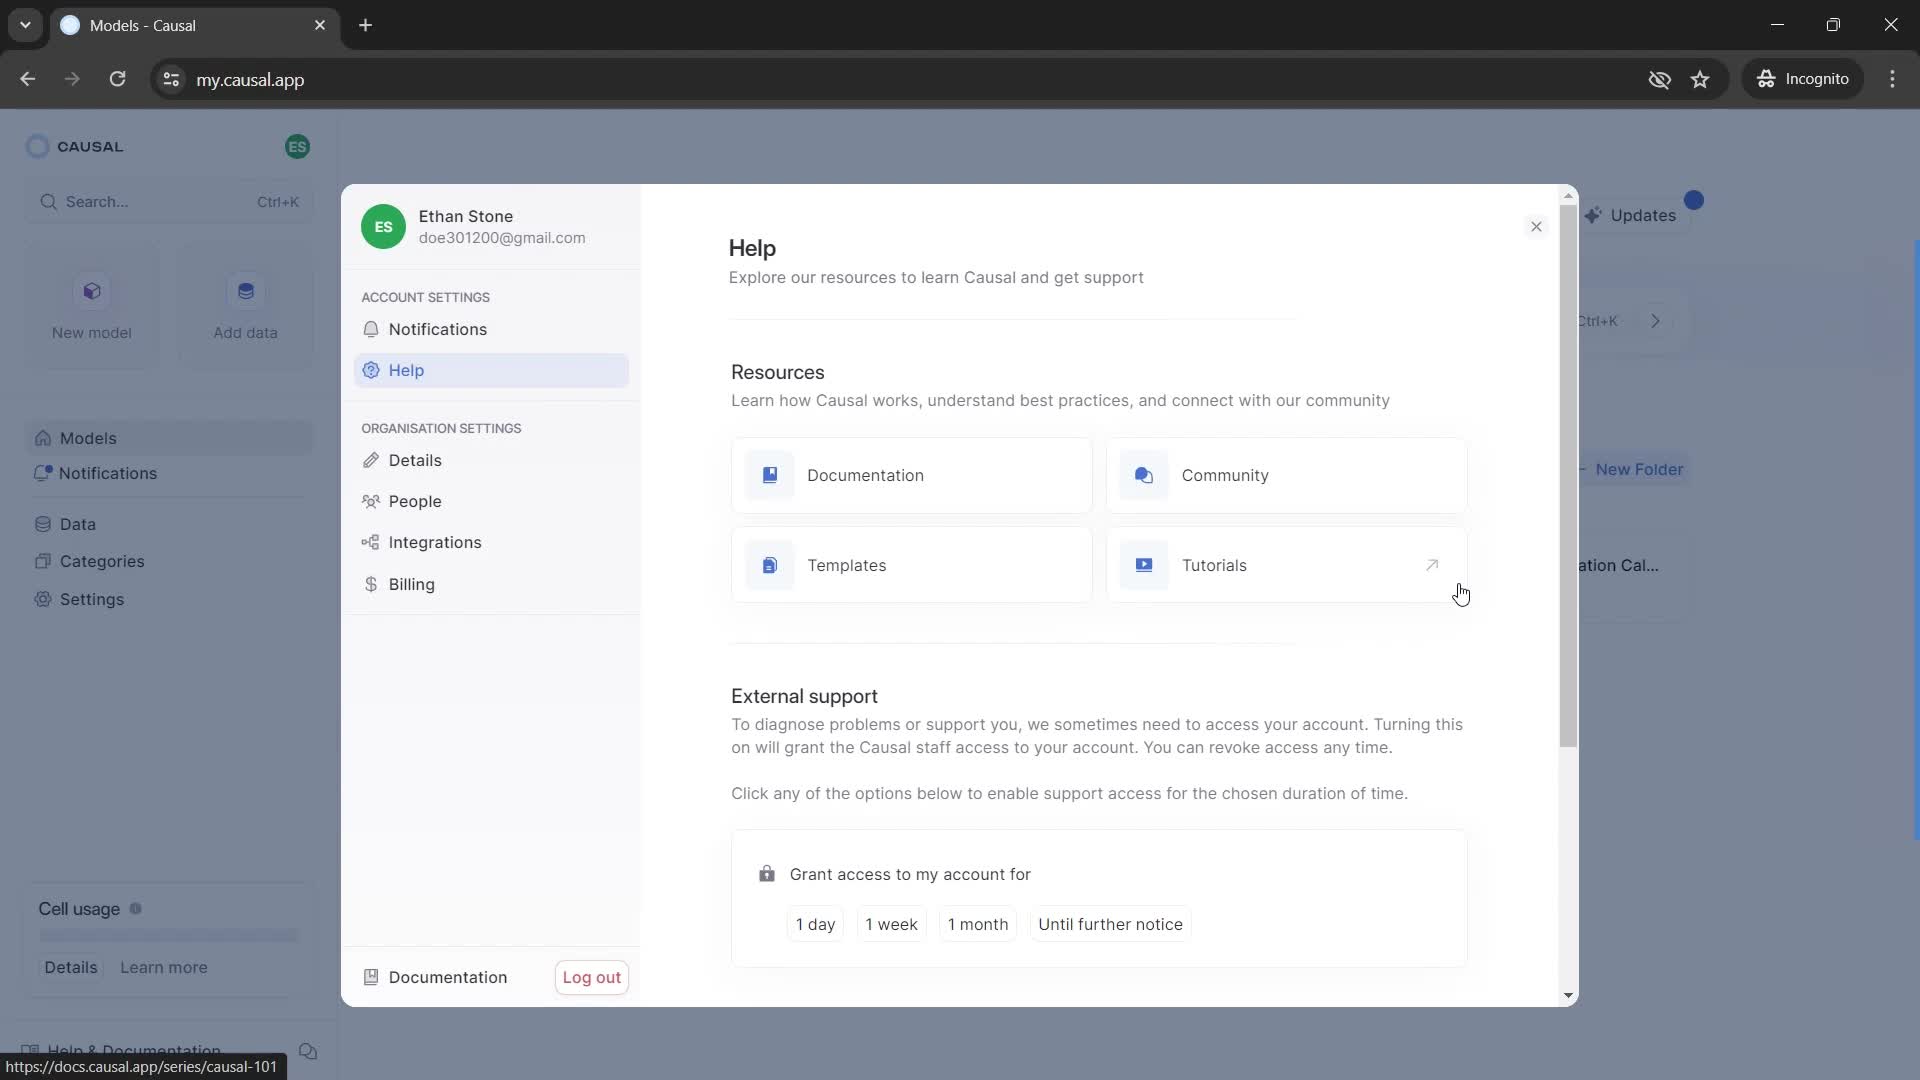Screen dimensions: 1920x1080
Task: Open Notifications in main sidebar
Action: [169, 473]
